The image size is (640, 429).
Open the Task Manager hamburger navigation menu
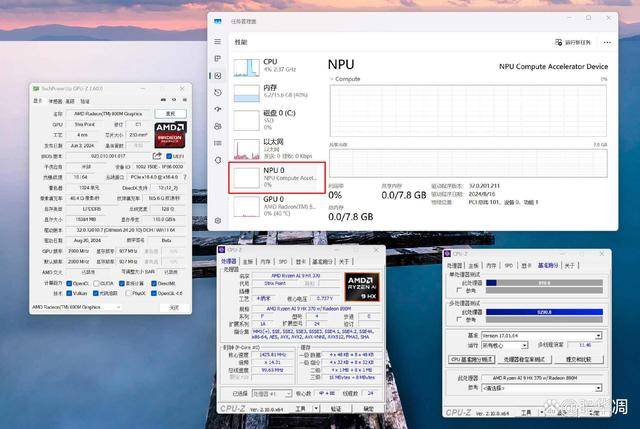tap(218, 42)
